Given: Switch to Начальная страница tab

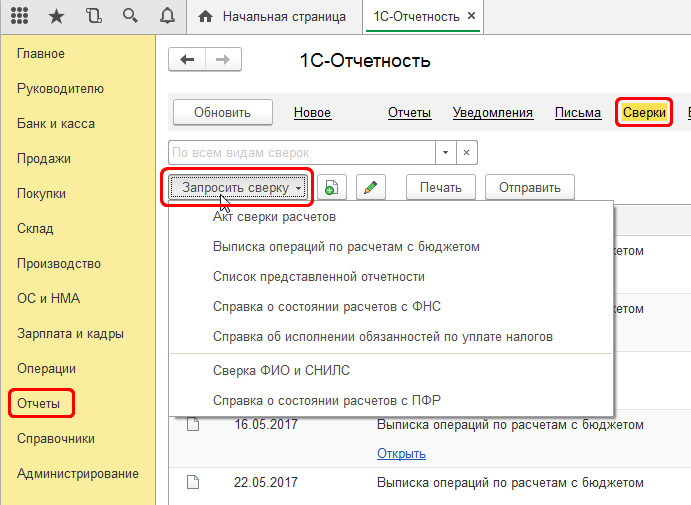Looking at the screenshot, I should [275, 17].
